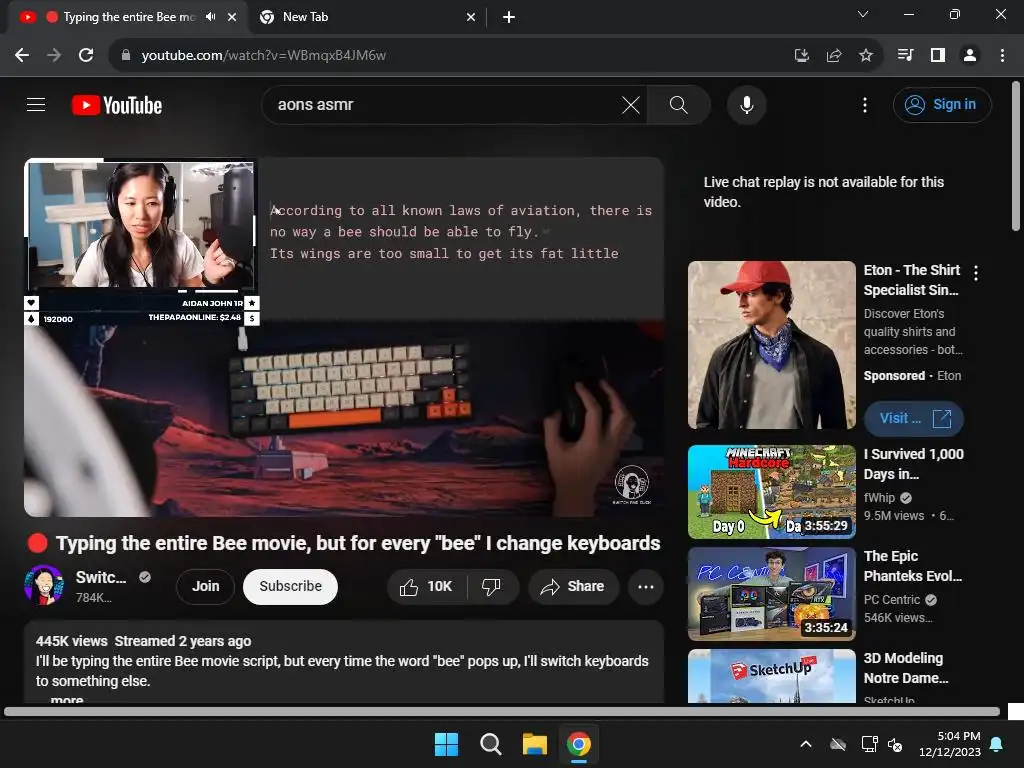The width and height of the screenshot is (1024, 768).
Task: Click the address bar URL
Action: 264,56
